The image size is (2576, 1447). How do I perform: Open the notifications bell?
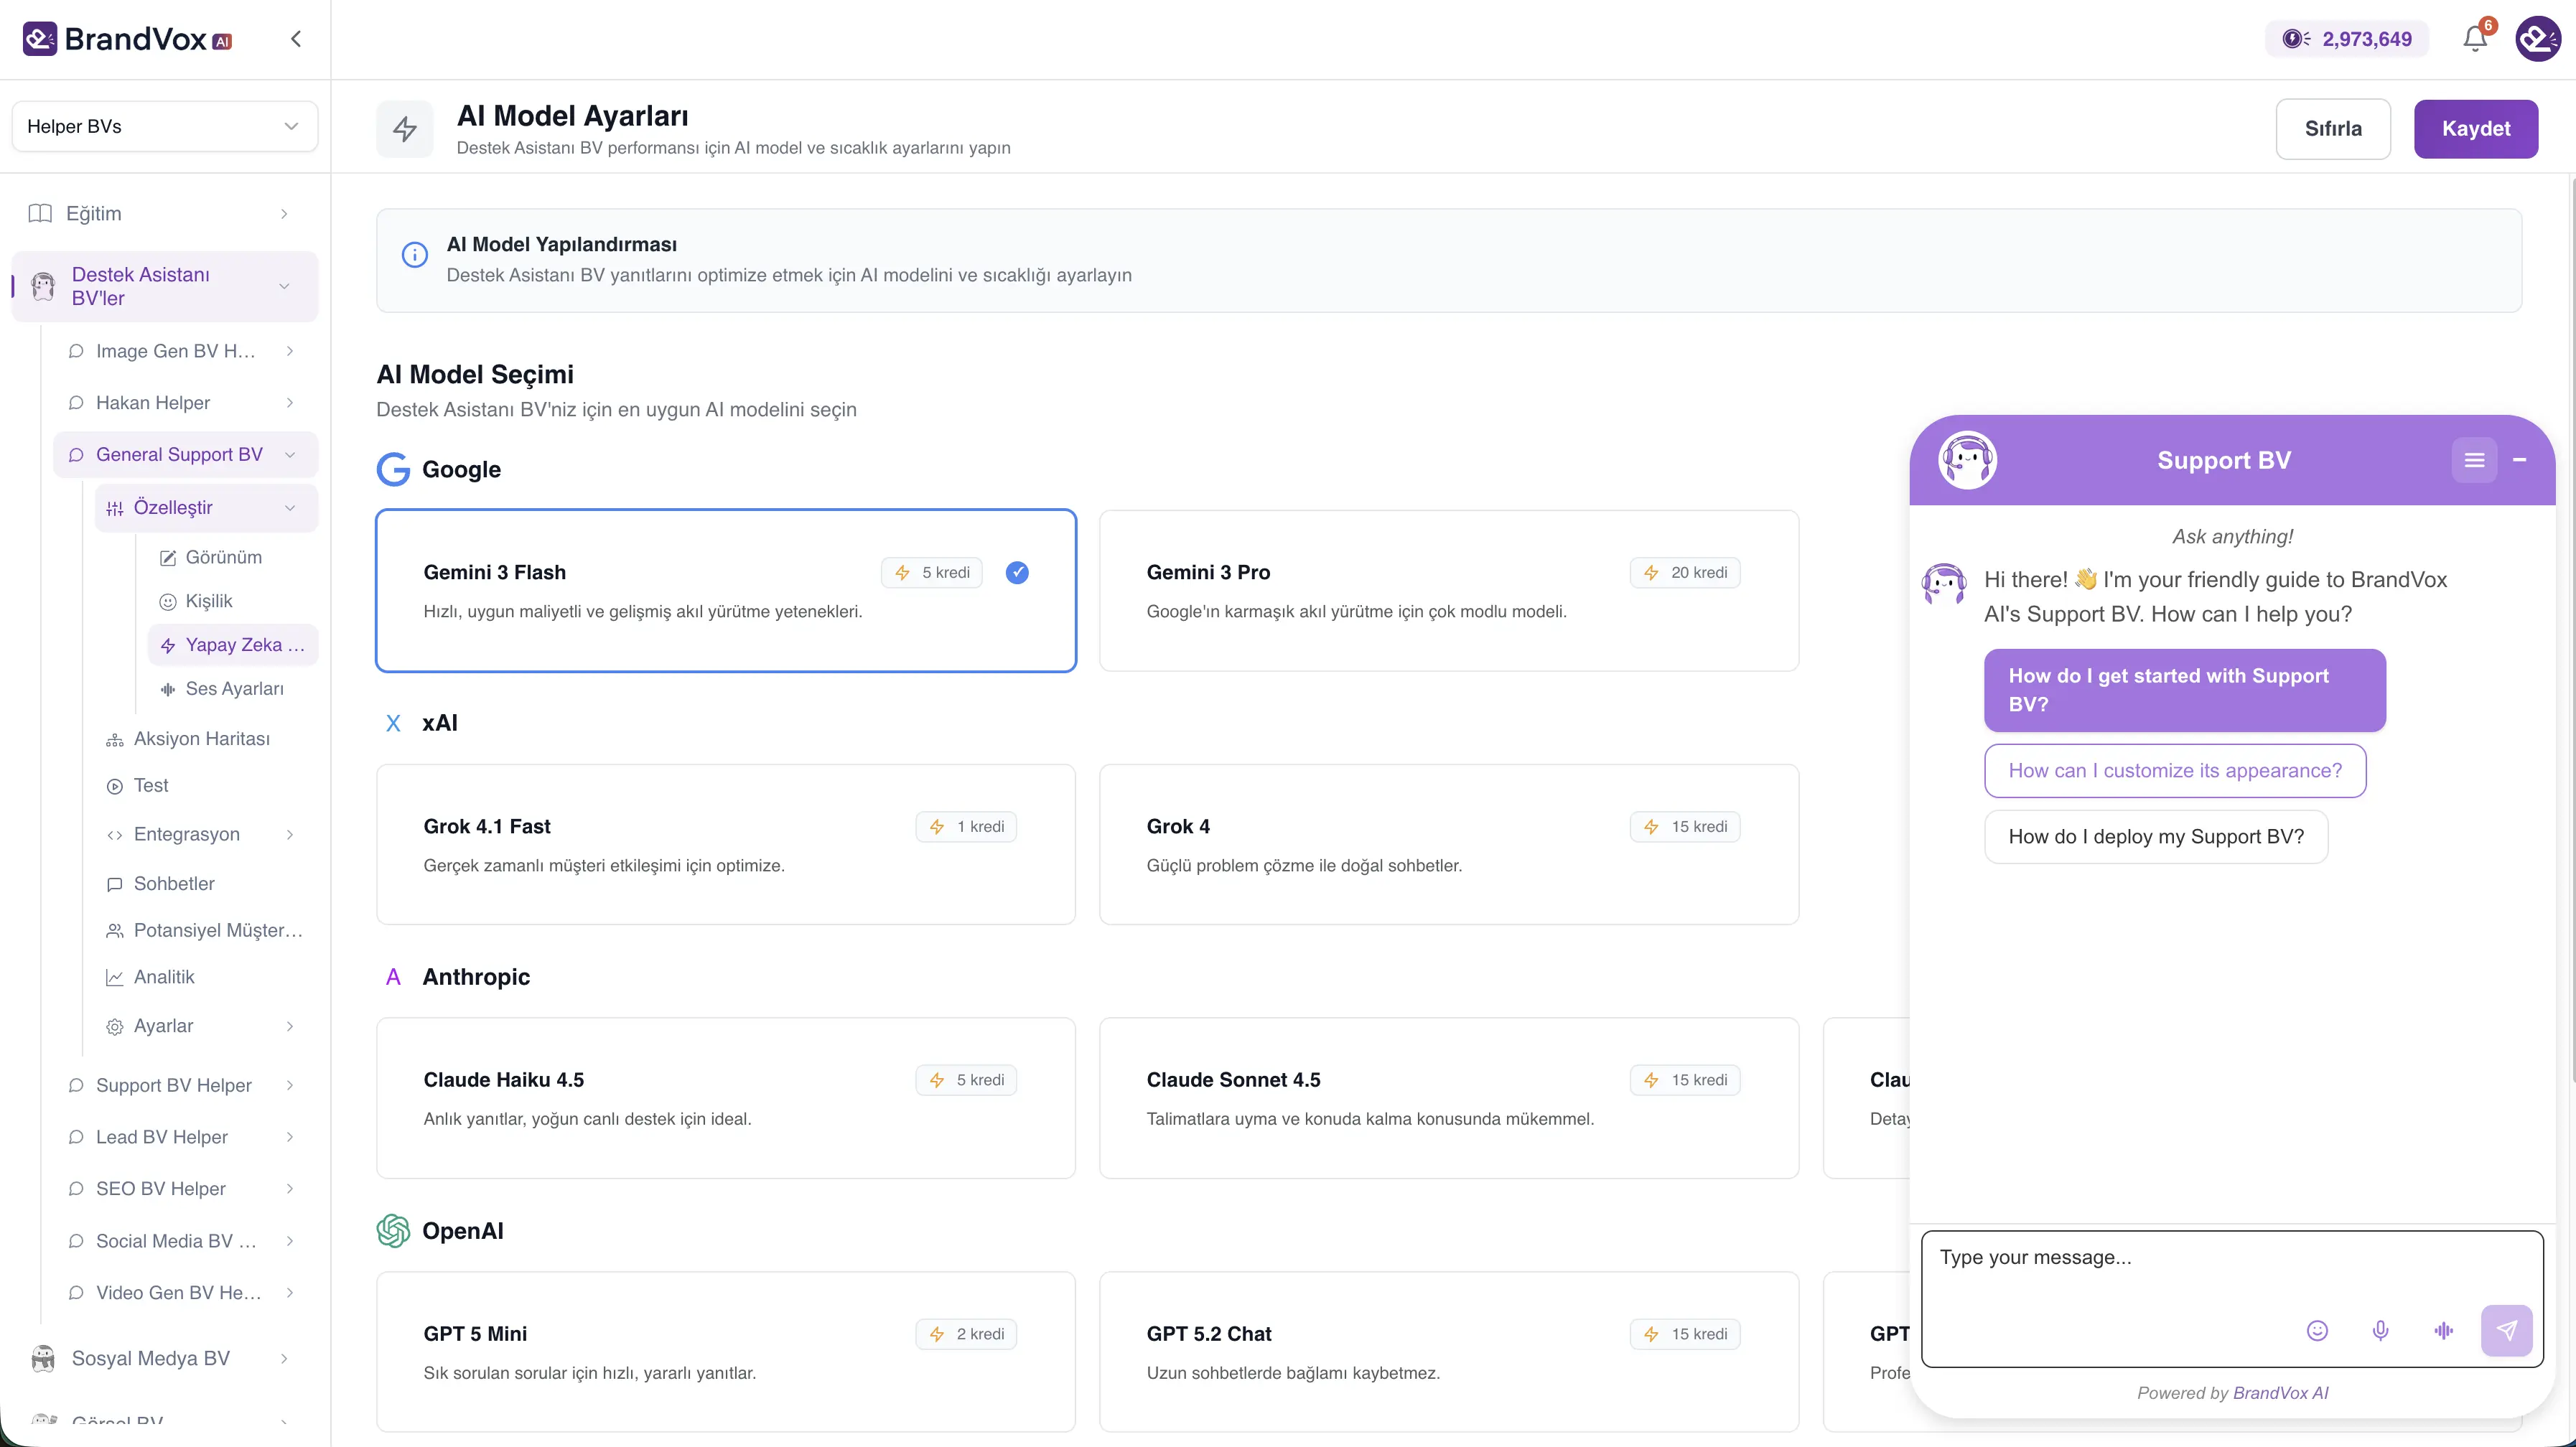pos(2475,39)
